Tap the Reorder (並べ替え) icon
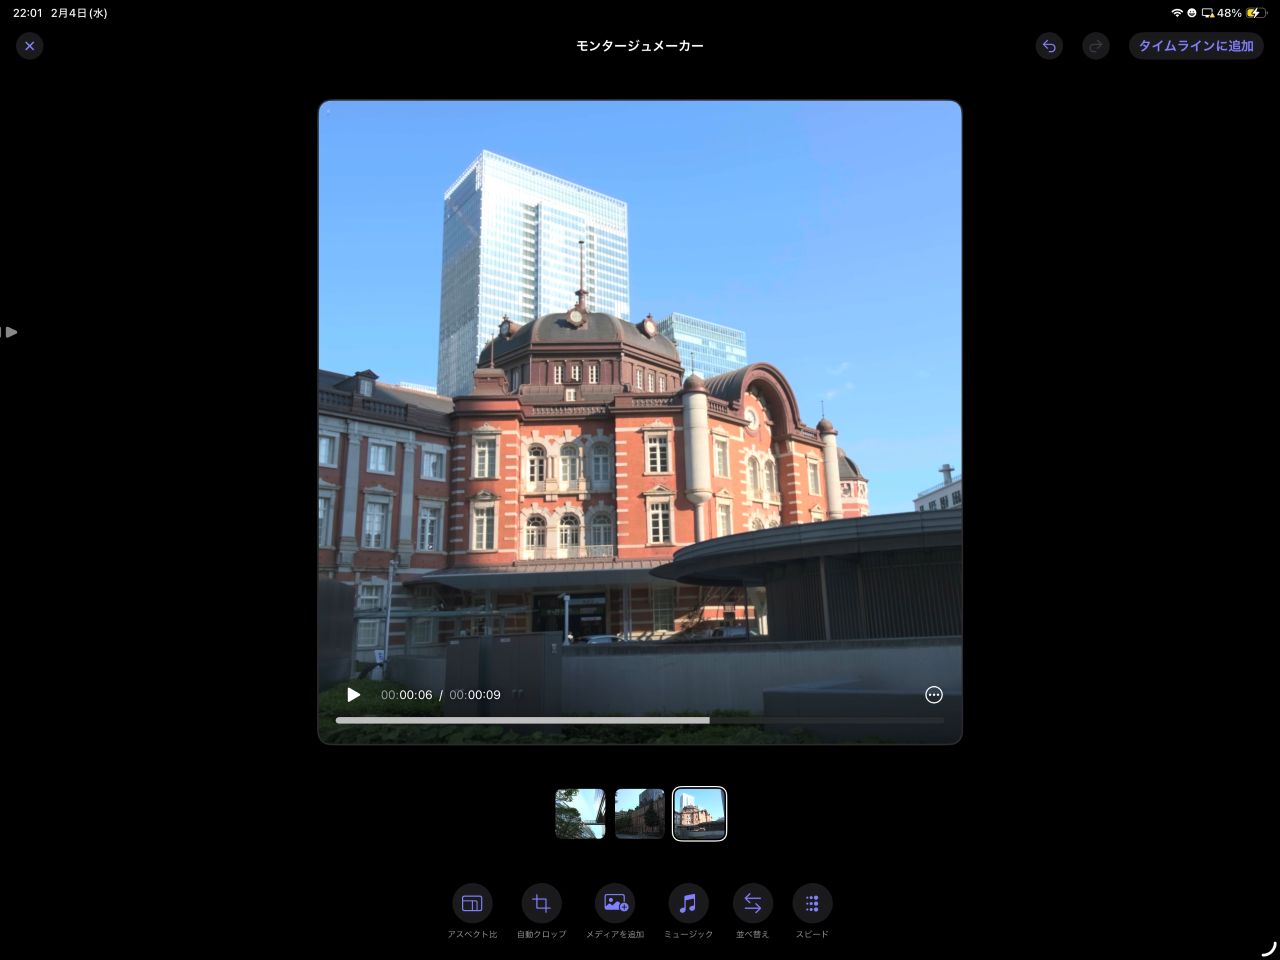Screen dimensions: 1280x960 [752, 904]
